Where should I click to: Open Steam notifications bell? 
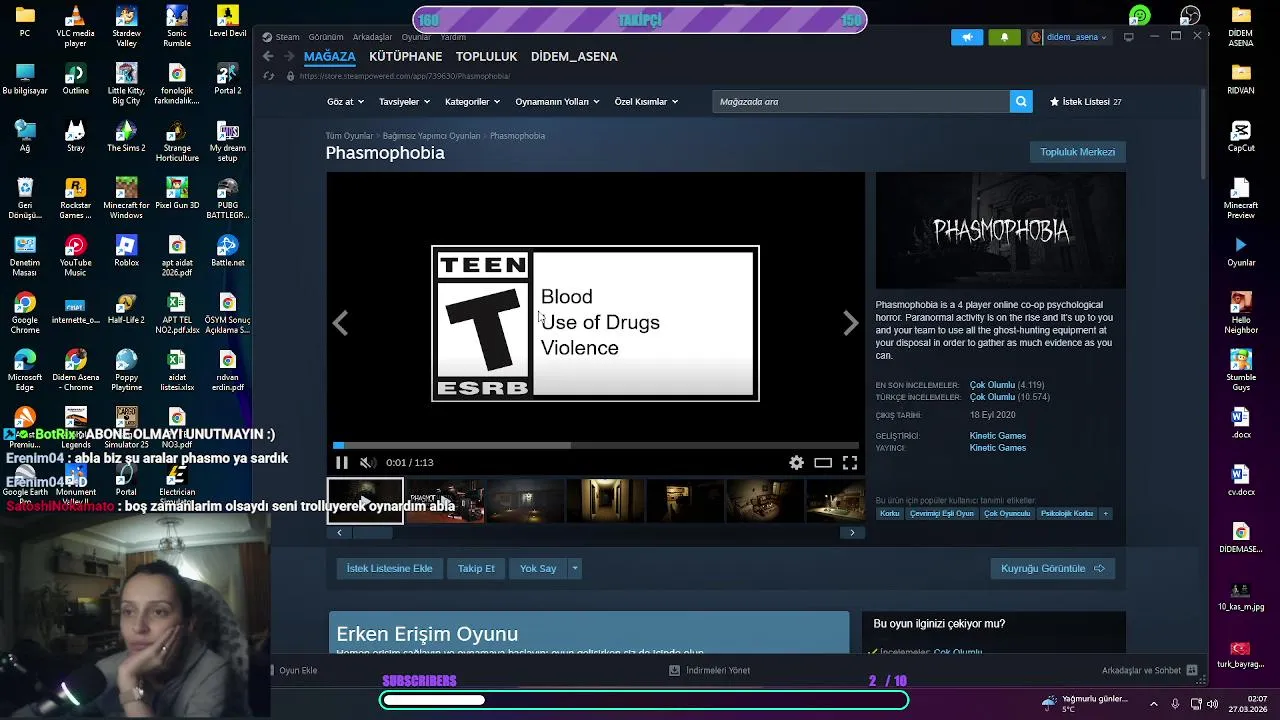point(1005,37)
